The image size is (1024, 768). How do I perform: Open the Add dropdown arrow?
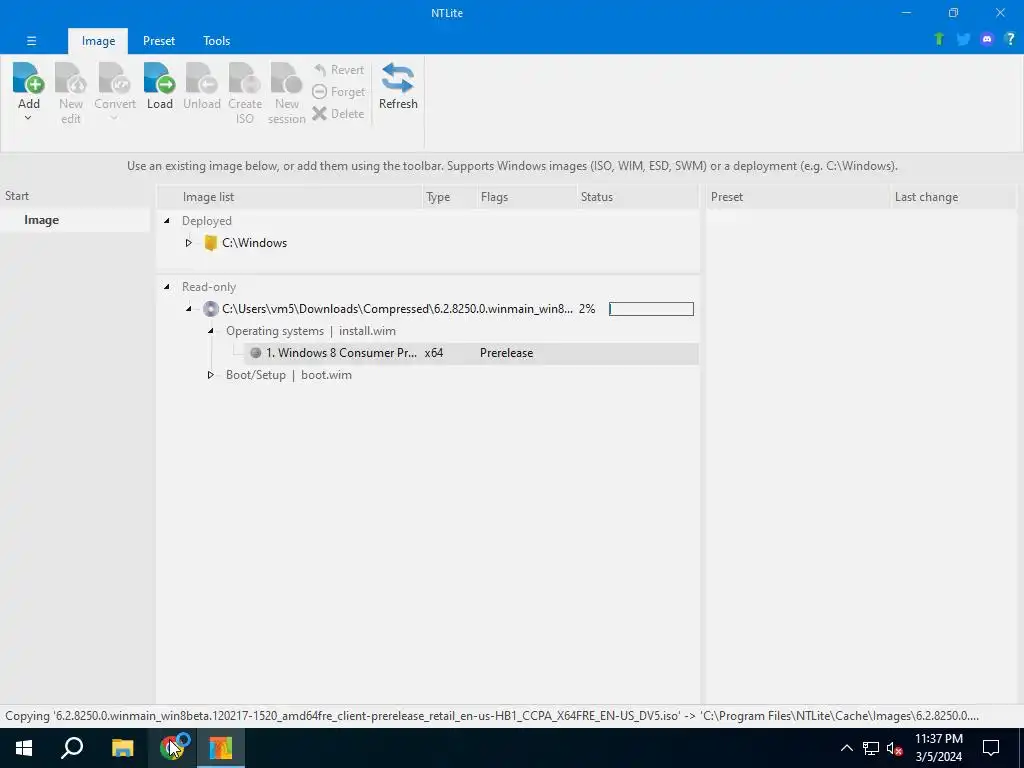tap(28, 119)
